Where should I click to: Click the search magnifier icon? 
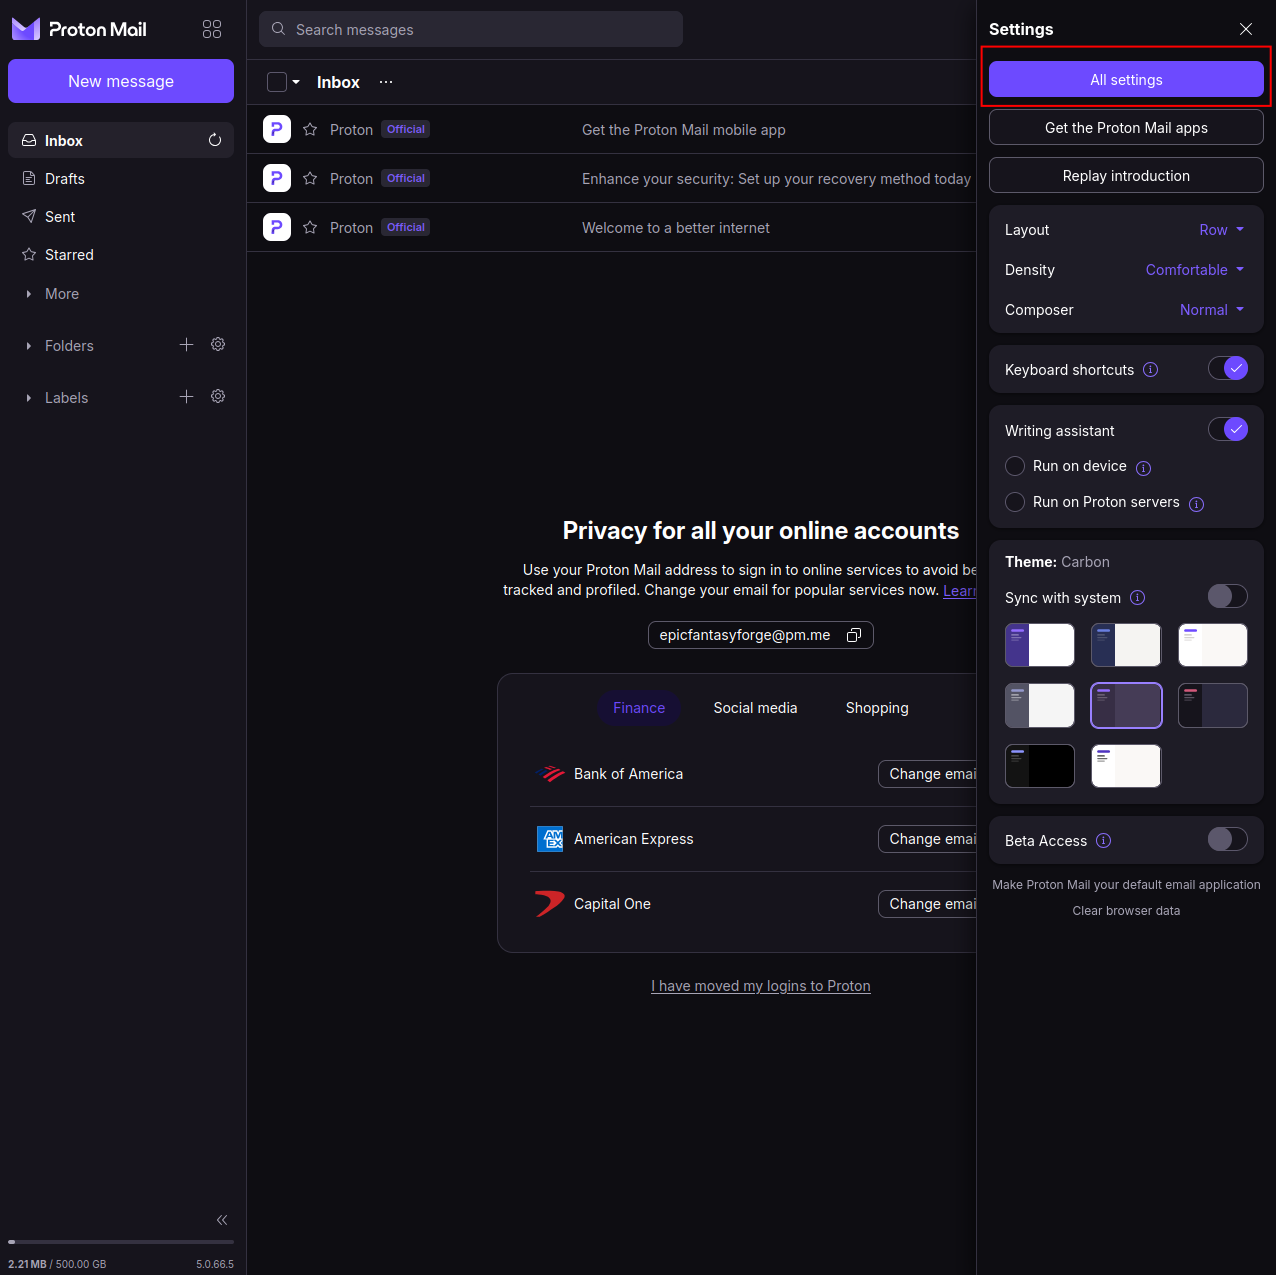(x=278, y=29)
